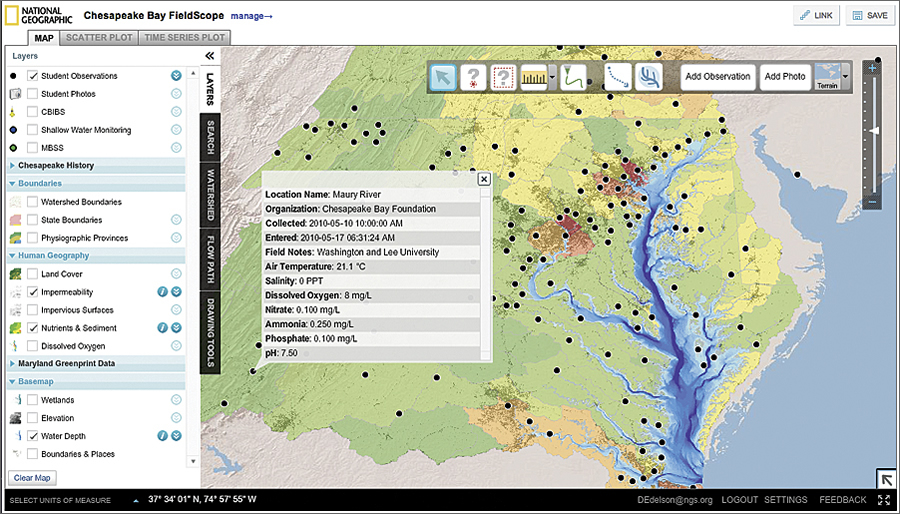Click the LINK button
900x514 pixels.
817,15
